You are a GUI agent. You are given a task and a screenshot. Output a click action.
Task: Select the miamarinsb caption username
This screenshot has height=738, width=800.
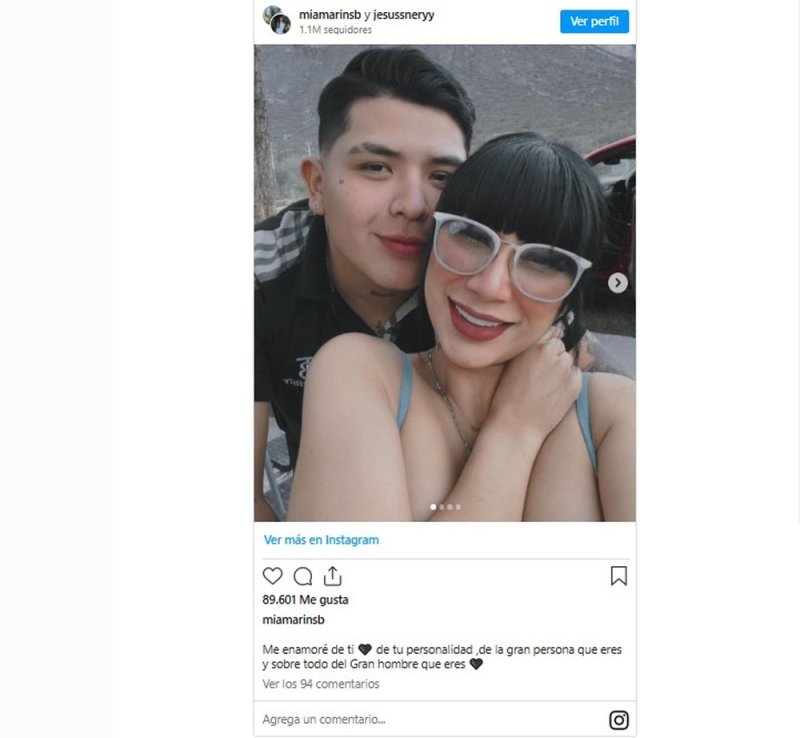pyautogui.click(x=293, y=620)
